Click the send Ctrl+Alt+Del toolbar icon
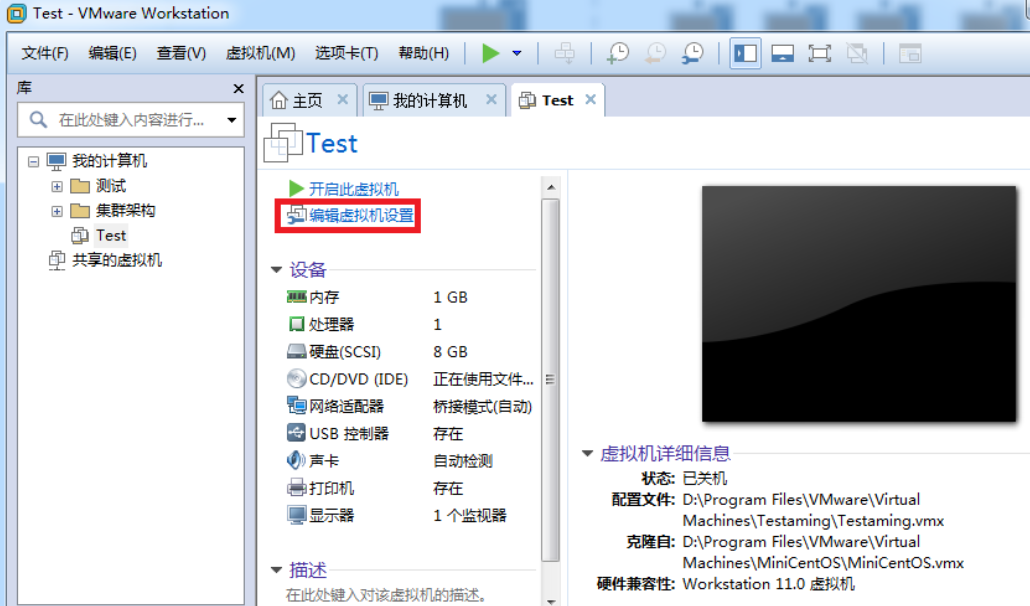The height and width of the screenshot is (606, 1030). pos(564,53)
